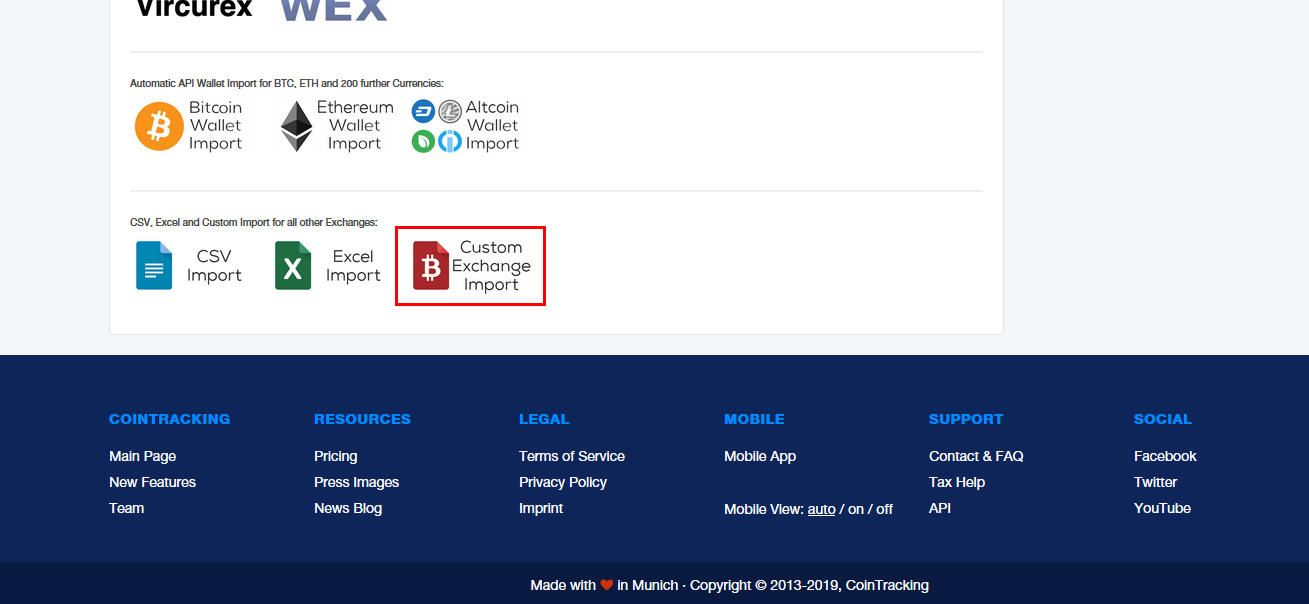The width and height of the screenshot is (1309, 604).
Task: Click the MOBILE footer heading
Action: point(754,419)
